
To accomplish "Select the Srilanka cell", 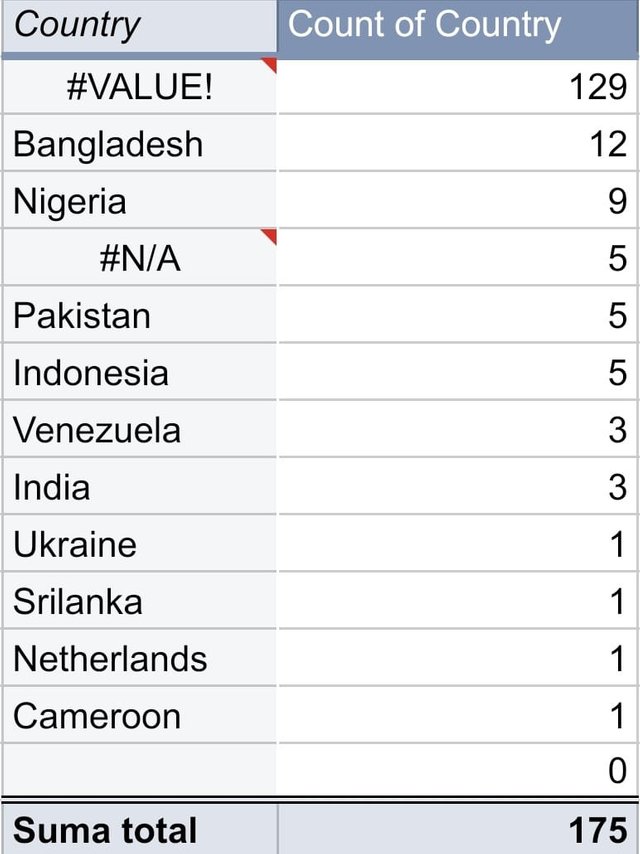I will coord(139,601).
